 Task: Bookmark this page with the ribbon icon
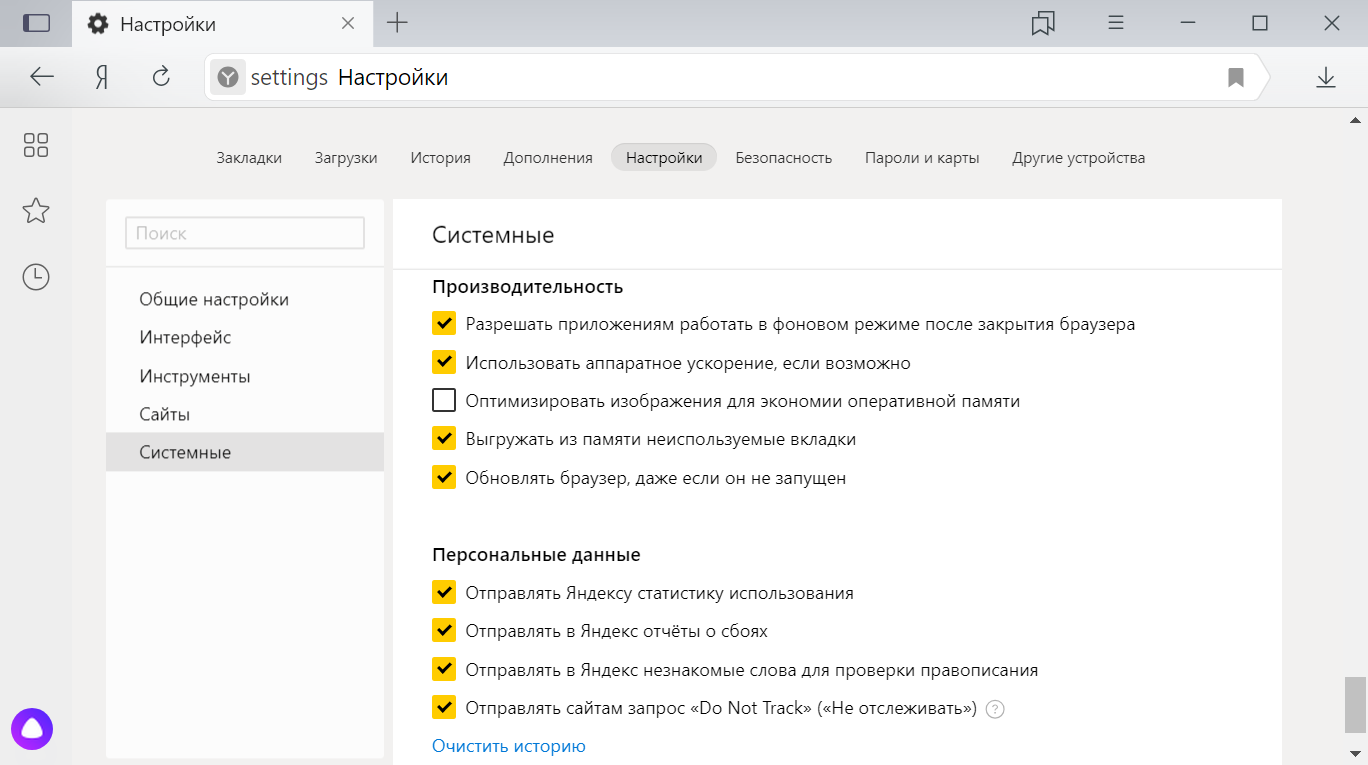(x=1236, y=77)
